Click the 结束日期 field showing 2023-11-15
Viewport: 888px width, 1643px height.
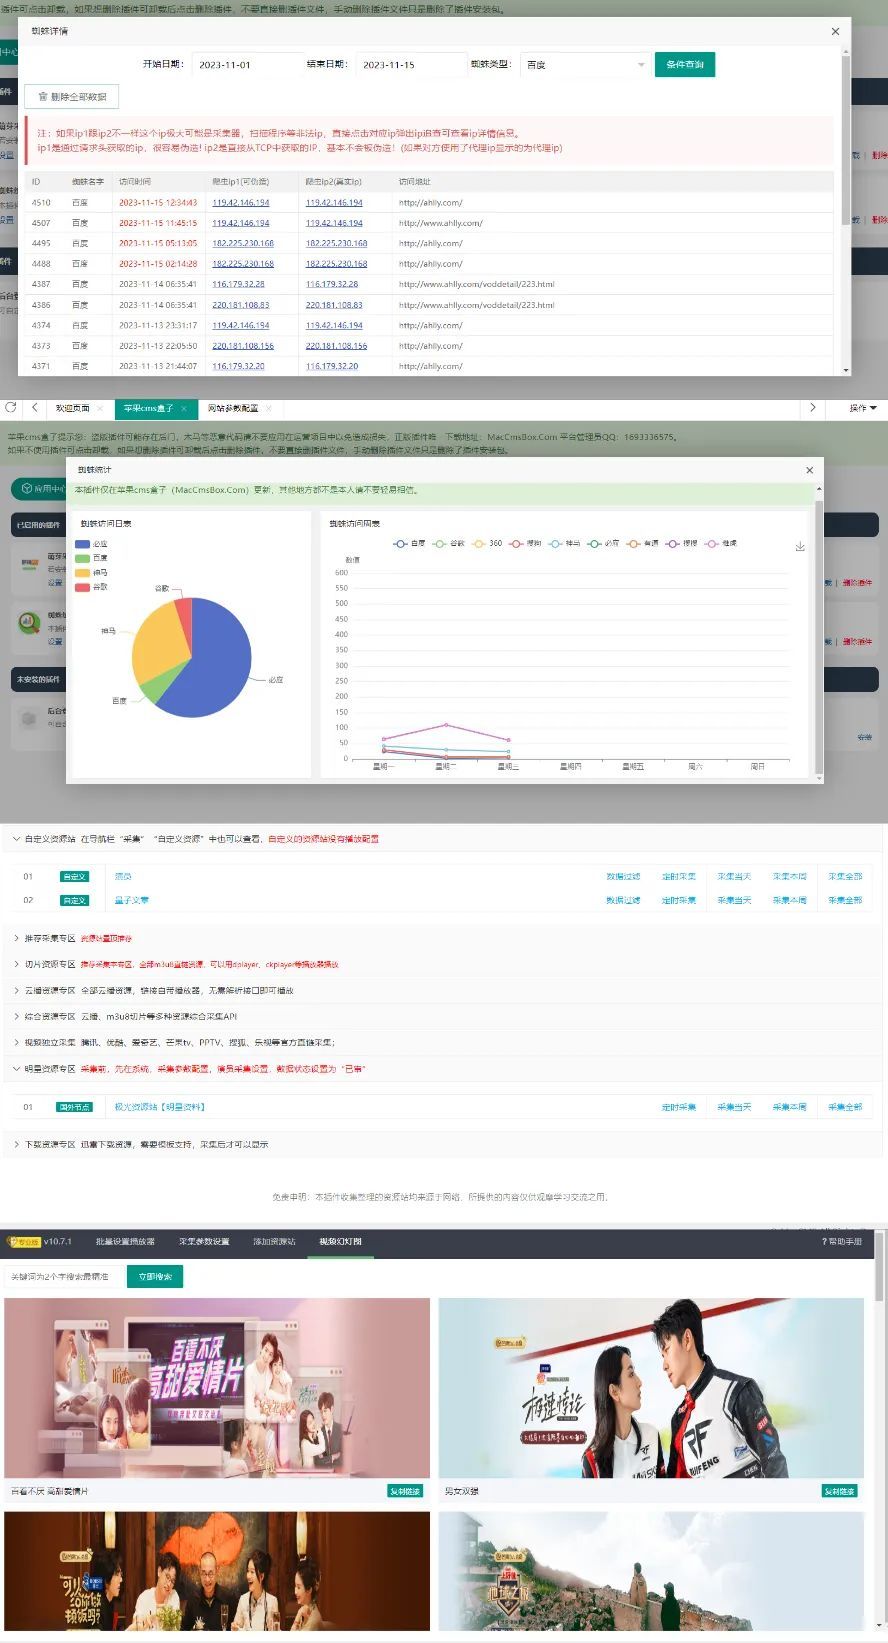[x=410, y=65]
